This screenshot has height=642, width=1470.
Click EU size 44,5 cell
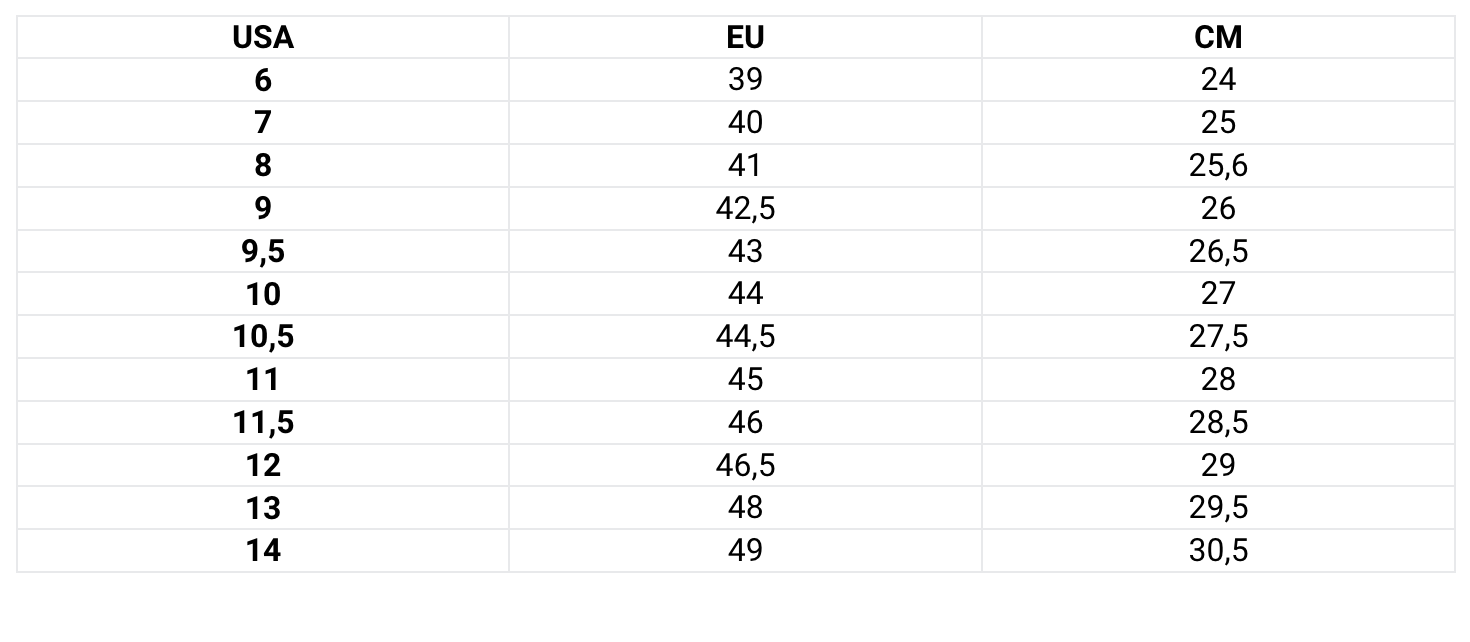745,337
